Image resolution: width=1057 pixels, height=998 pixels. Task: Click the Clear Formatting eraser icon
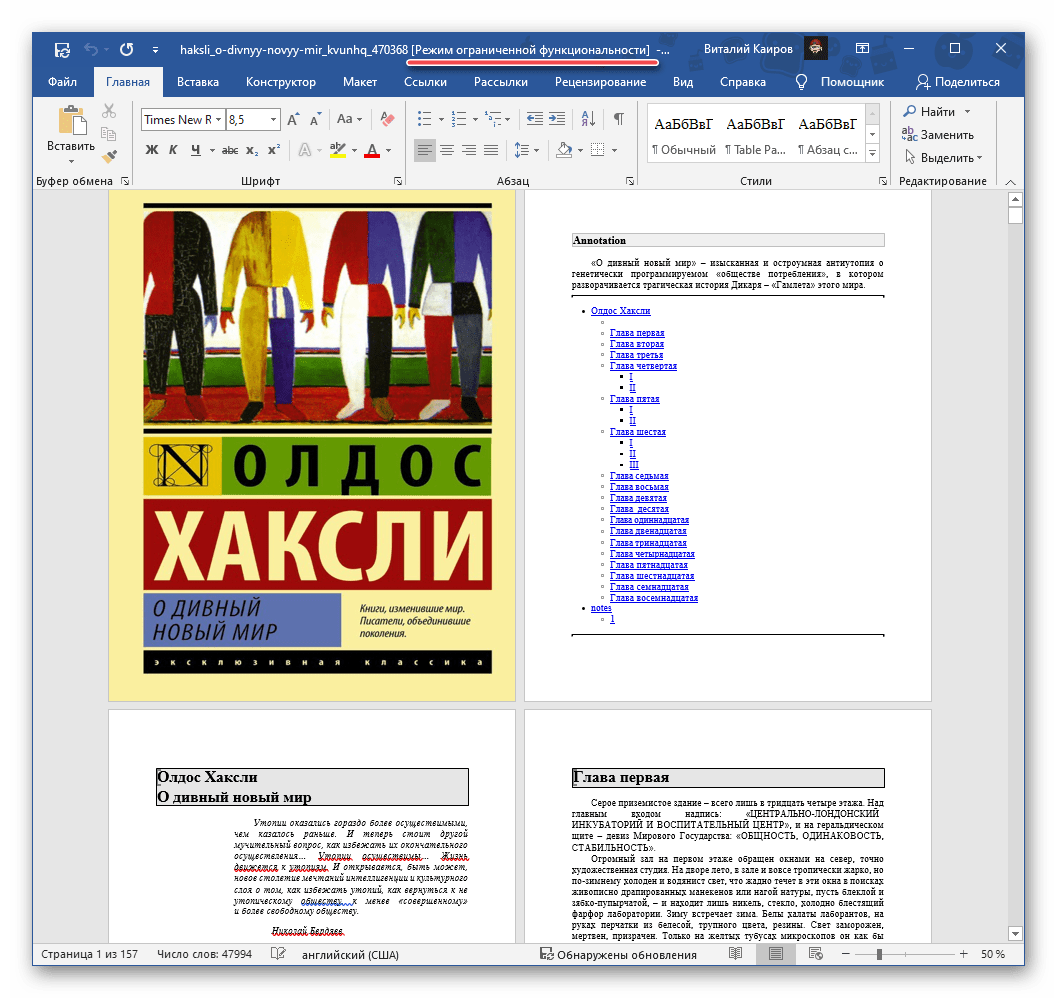coord(387,119)
